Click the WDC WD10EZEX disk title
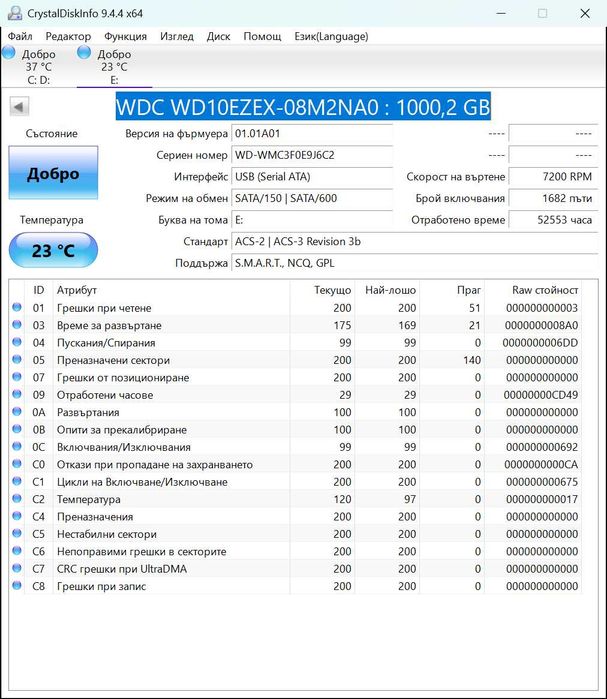Screen dimensions: 607x699 click(304, 107)
